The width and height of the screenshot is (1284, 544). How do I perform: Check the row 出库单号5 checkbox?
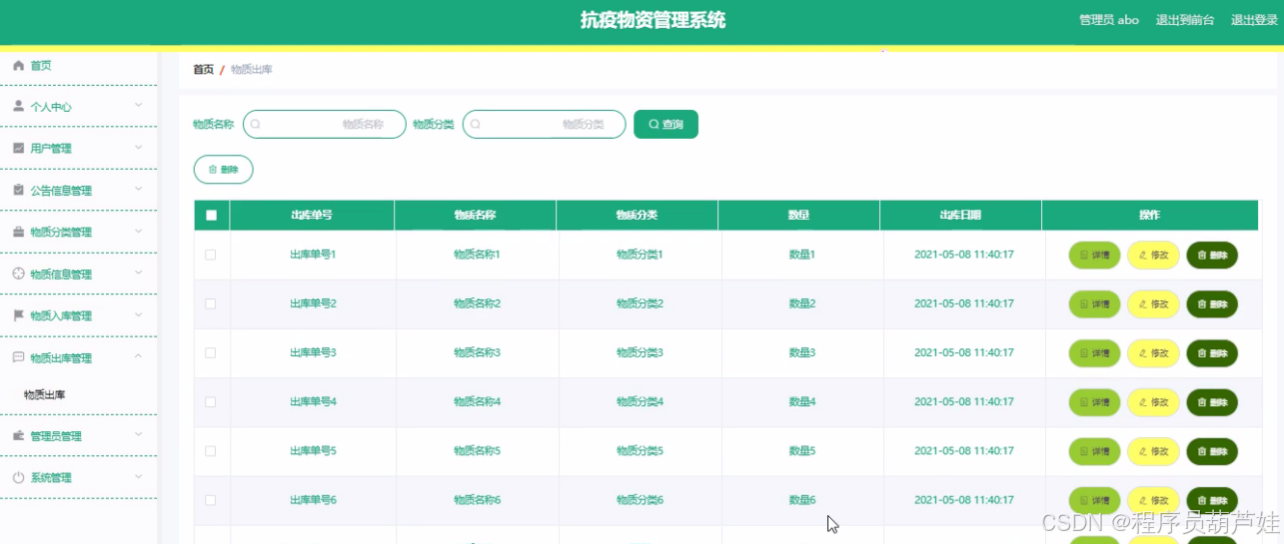pyautogui.click(x=211, y=450)
